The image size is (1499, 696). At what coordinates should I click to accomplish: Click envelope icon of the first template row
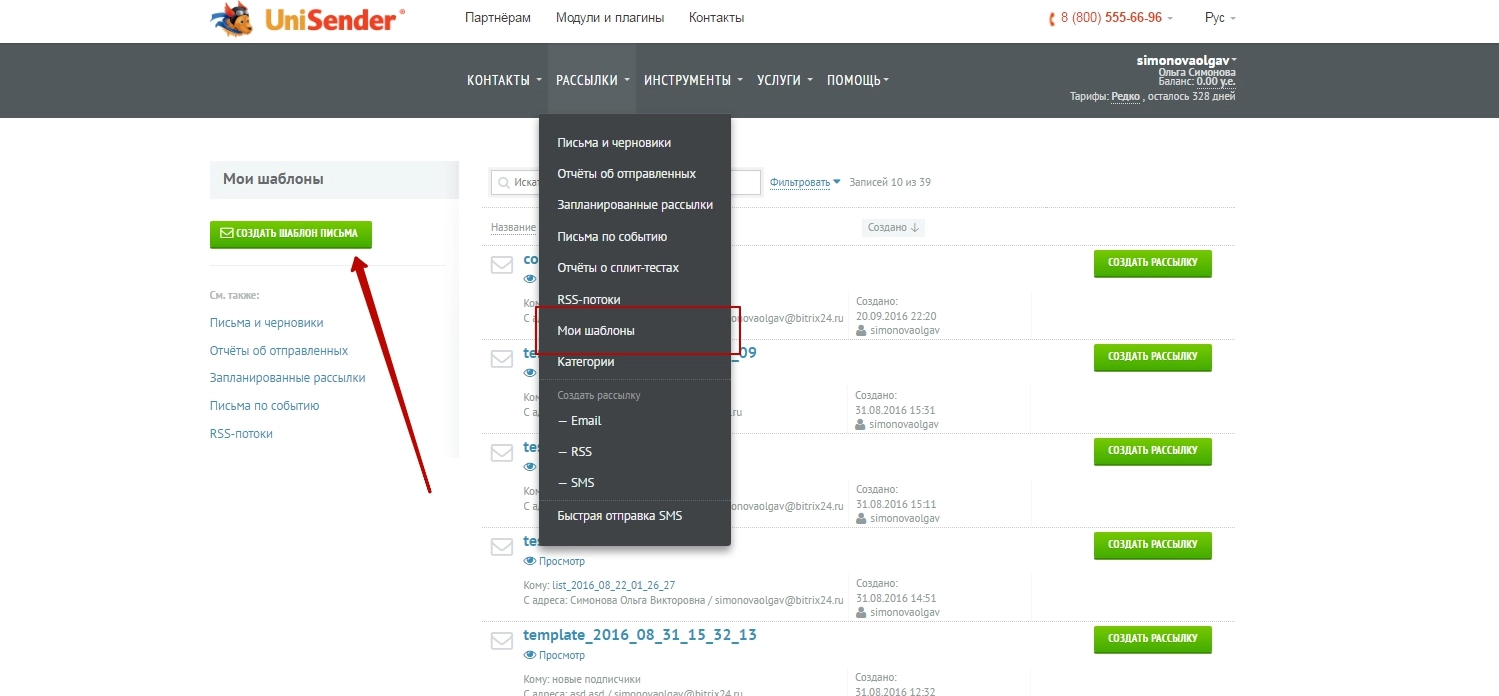point(501,265)
